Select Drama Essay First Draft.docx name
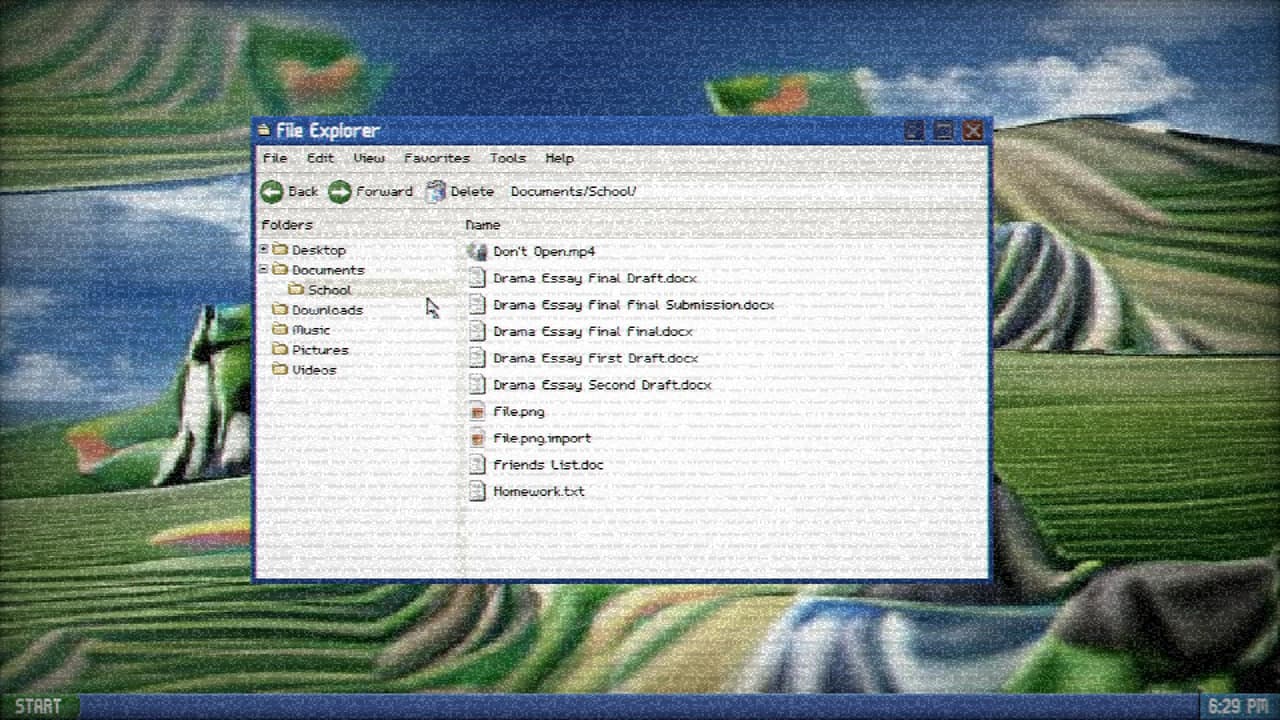 [596, 358]
